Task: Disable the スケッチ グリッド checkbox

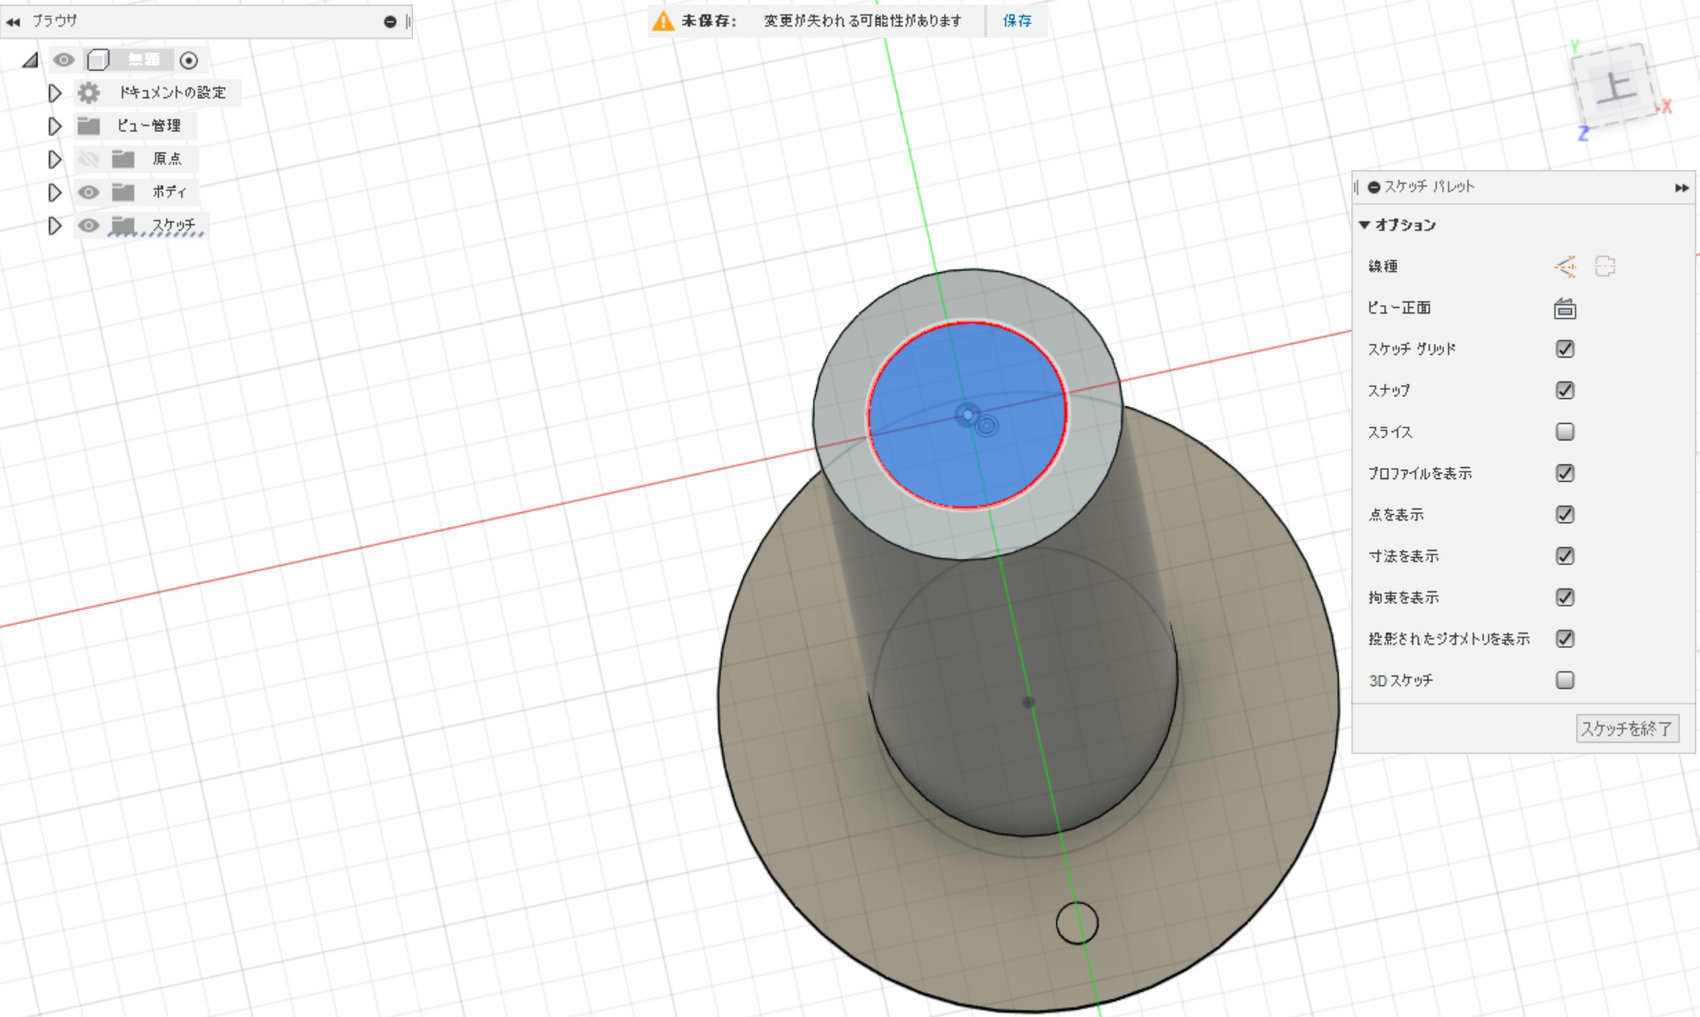Action: [x=1565, y=349]
